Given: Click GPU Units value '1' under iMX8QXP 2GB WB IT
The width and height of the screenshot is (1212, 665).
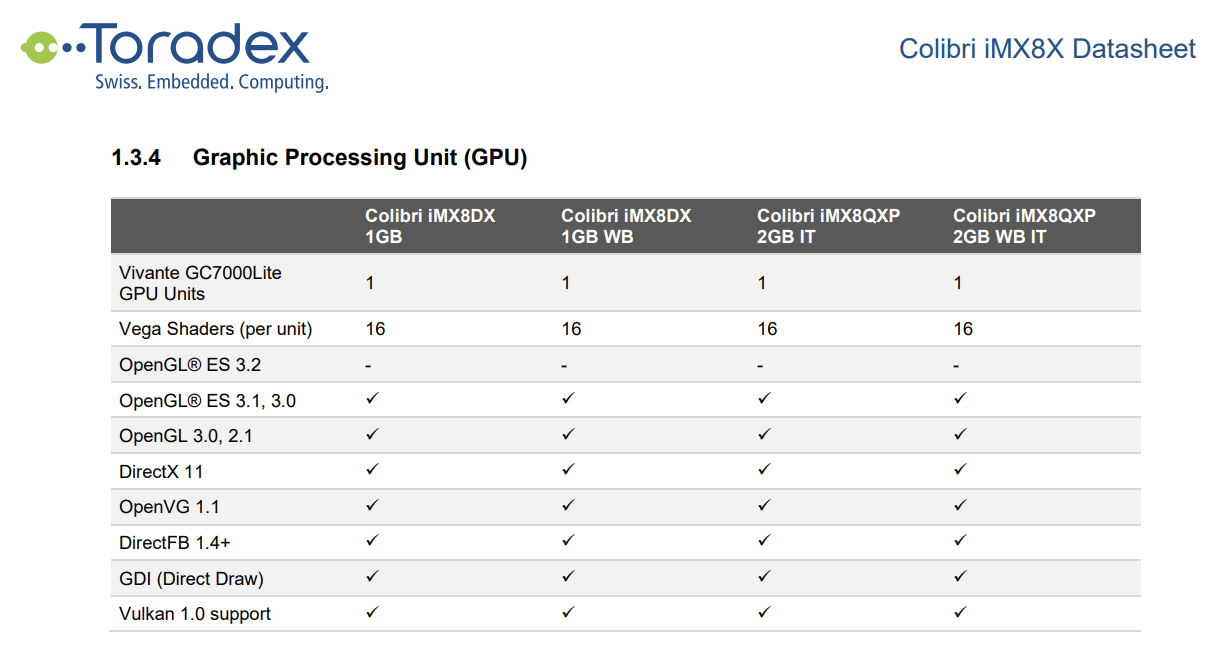Looking at the screenshot, I should tap(958, 283).
